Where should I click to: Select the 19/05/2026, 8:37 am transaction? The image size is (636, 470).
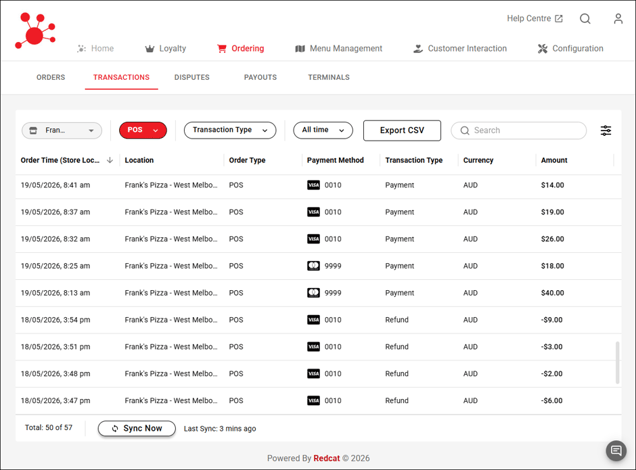point(318,212)
